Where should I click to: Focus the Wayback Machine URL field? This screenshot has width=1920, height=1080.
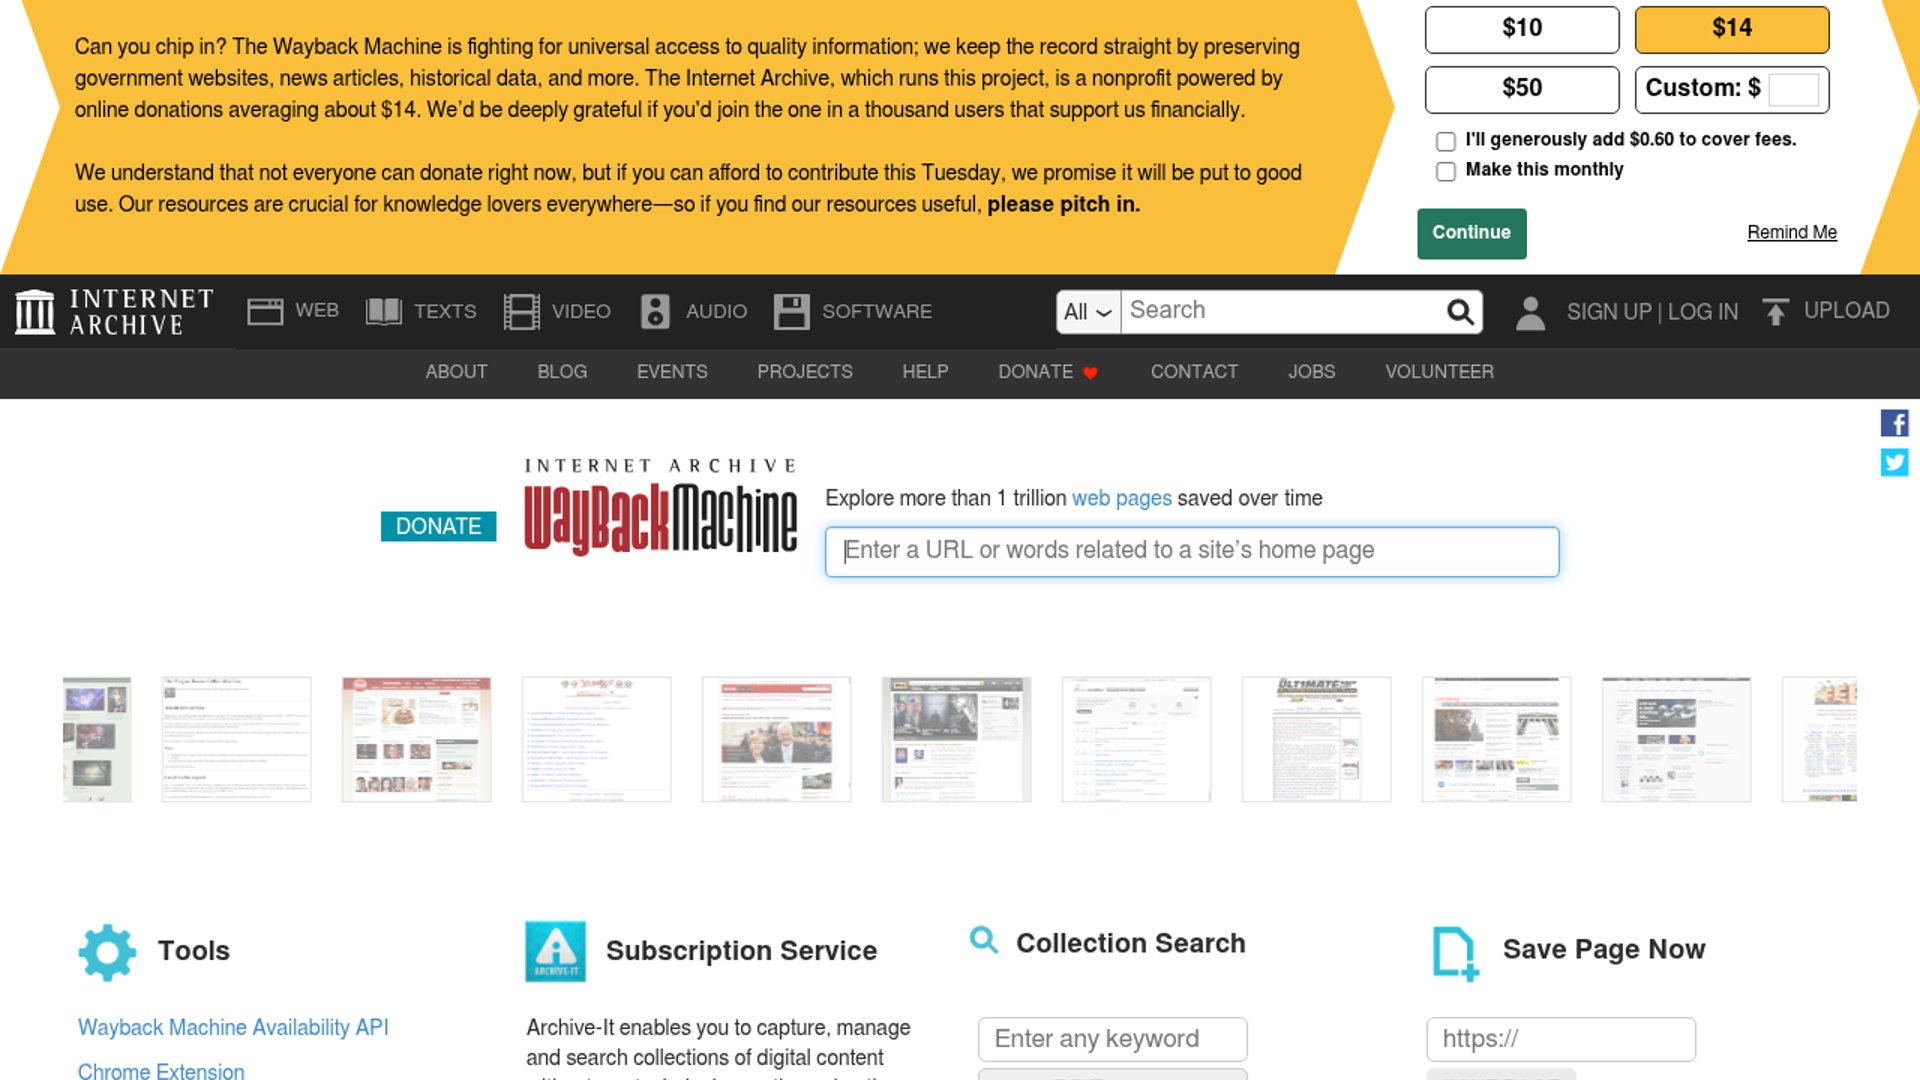pyautogui.click(x=1192, y=551)
